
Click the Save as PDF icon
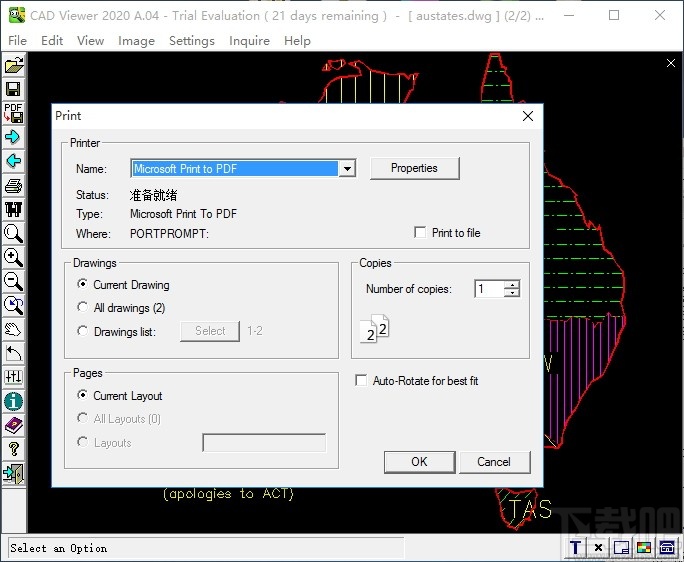pyautogui.click(x=14, y=113)
